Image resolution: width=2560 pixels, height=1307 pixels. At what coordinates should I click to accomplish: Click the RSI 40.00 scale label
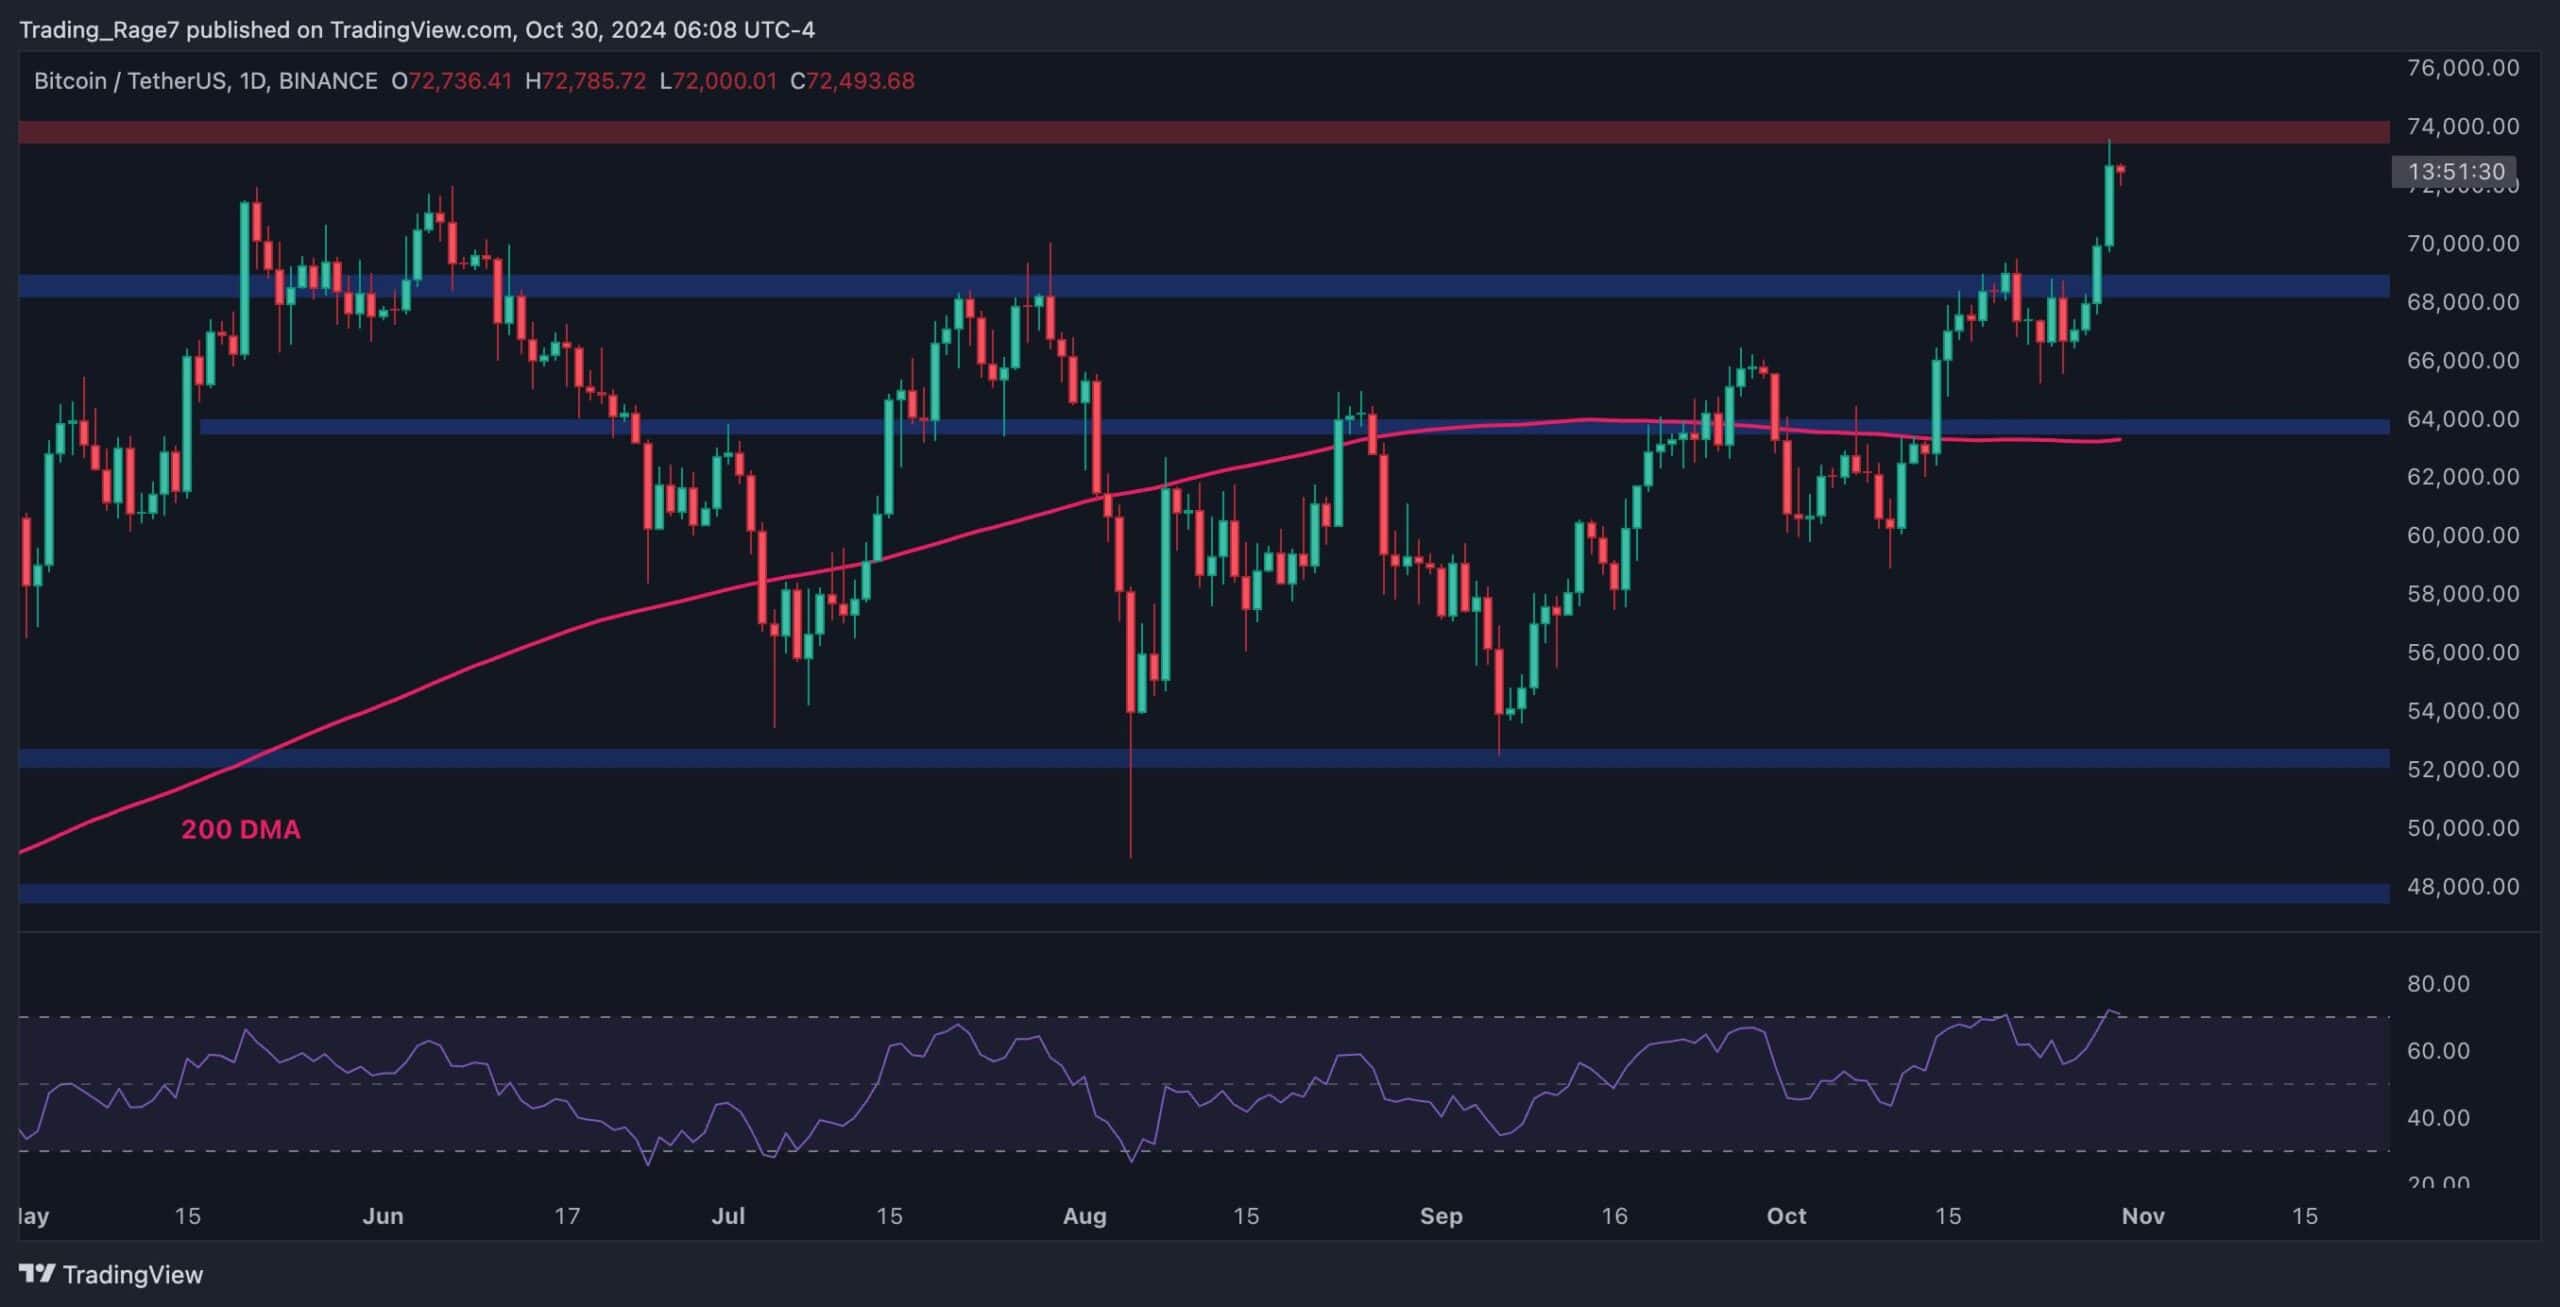coord(2437,1117)
